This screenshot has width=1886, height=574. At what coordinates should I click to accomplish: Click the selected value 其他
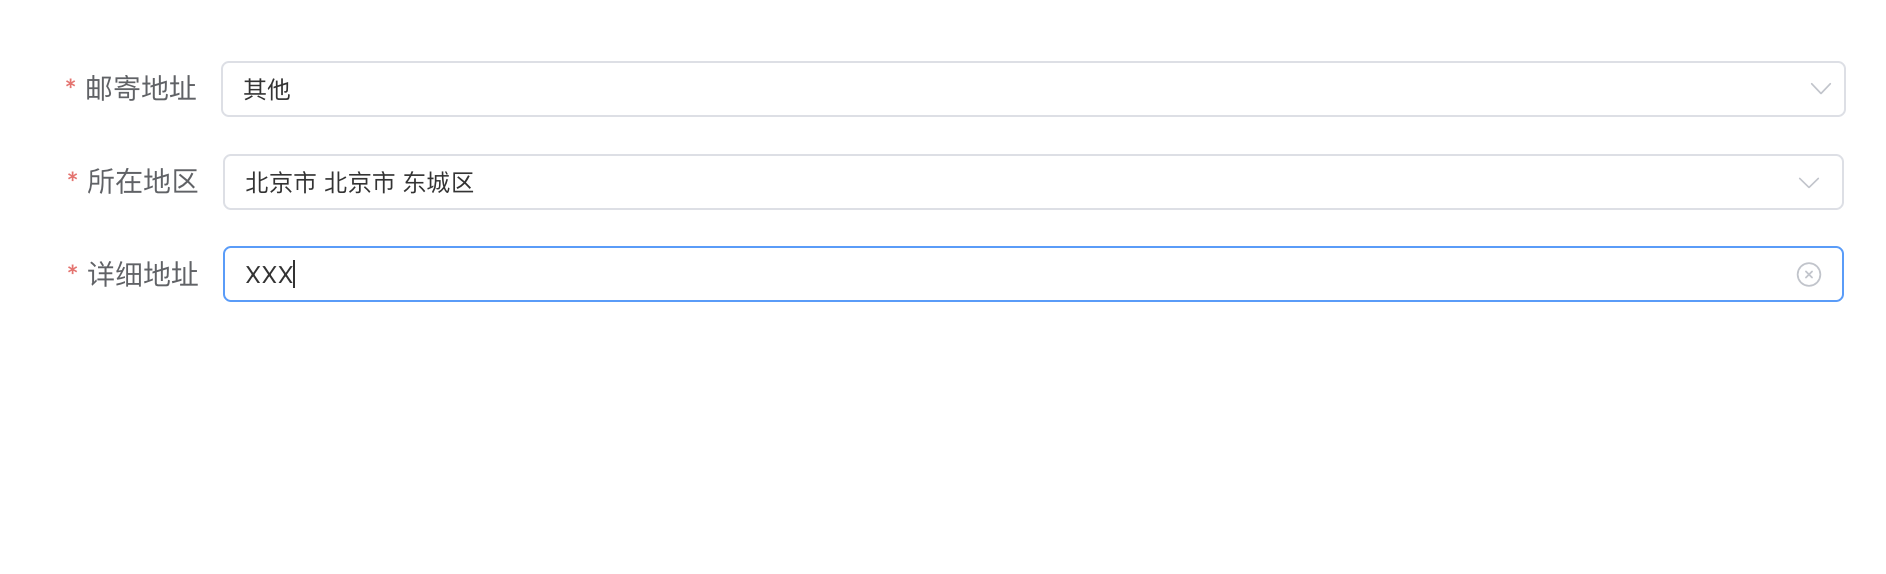click(x=267, y=90)
